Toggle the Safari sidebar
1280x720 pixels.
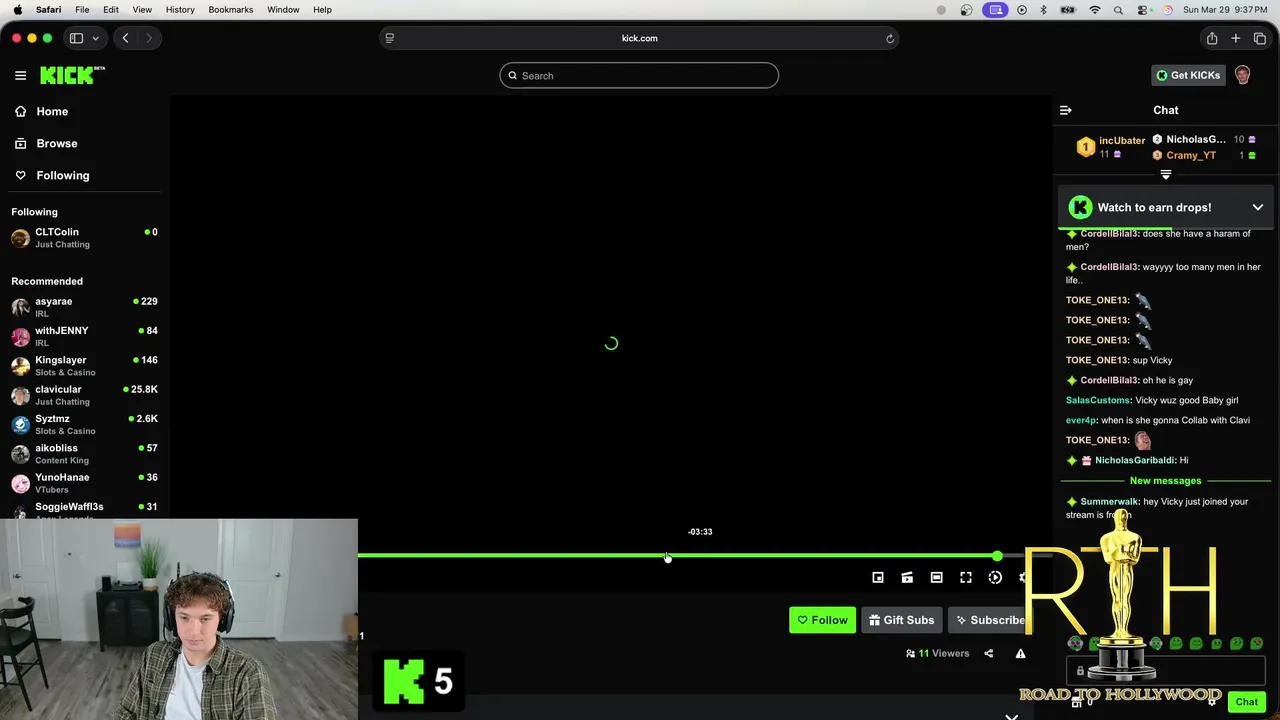(76, 38)
